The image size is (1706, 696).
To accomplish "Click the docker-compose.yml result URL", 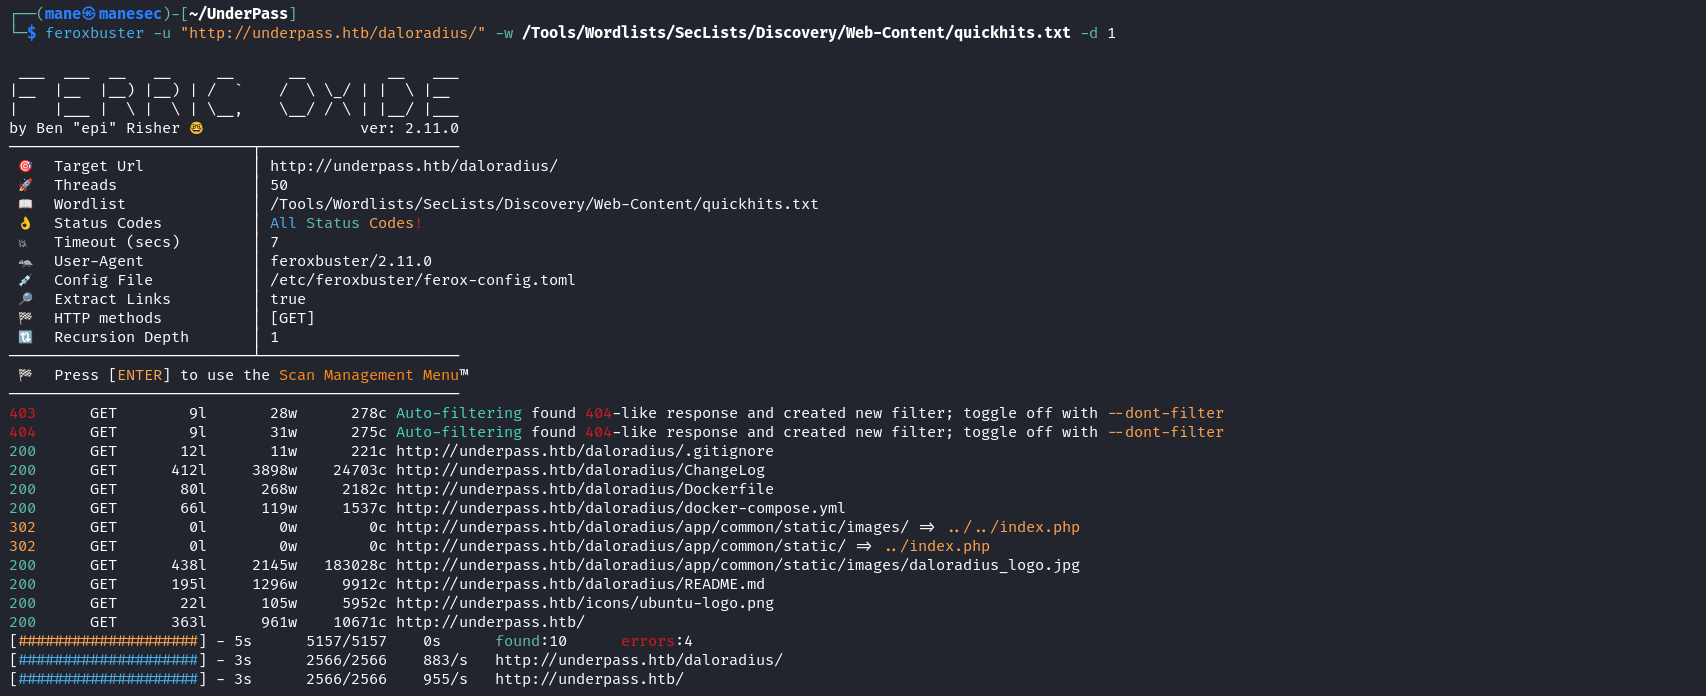I will click(621, 508).
